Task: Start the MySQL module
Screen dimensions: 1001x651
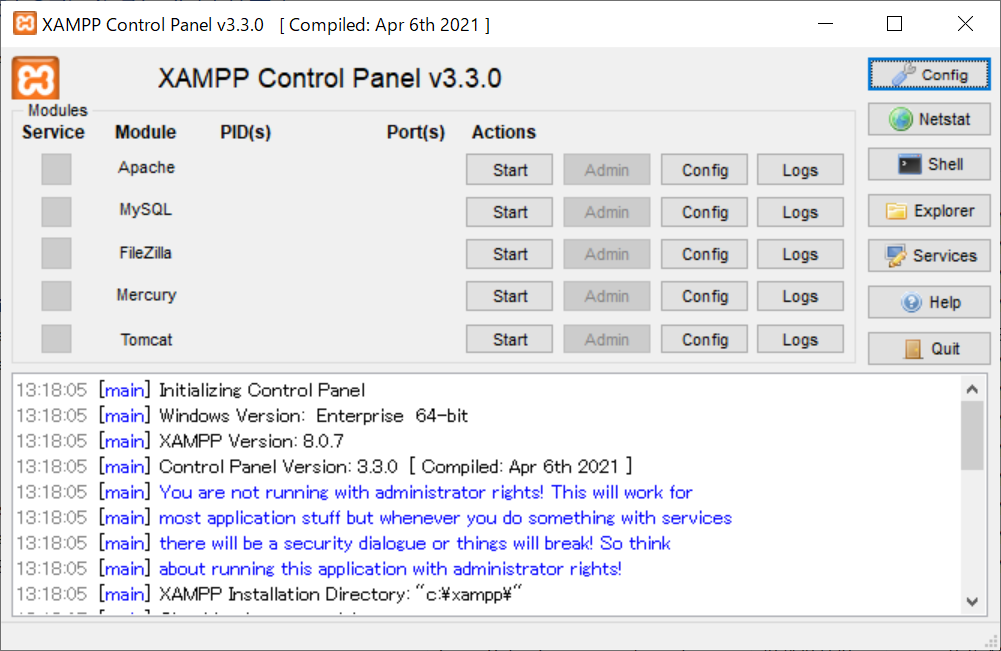Action: 509,212
